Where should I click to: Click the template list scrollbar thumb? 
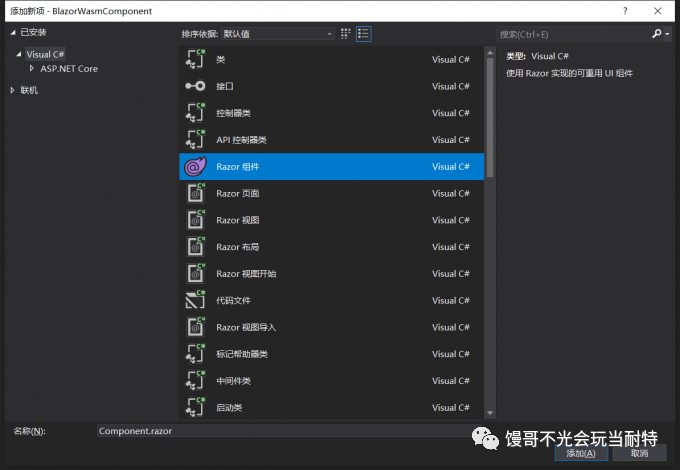tap(490, 118)
